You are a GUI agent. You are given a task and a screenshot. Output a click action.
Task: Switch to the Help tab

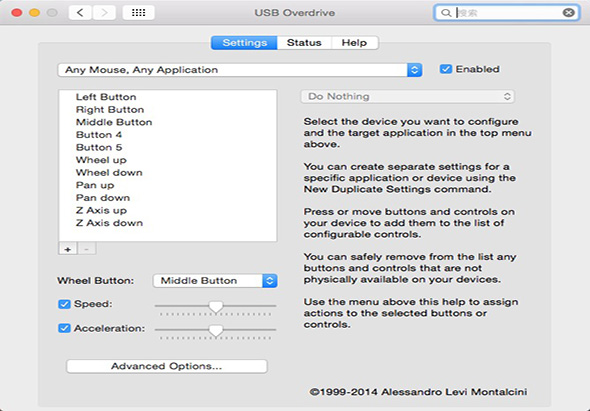coord(354,43)
